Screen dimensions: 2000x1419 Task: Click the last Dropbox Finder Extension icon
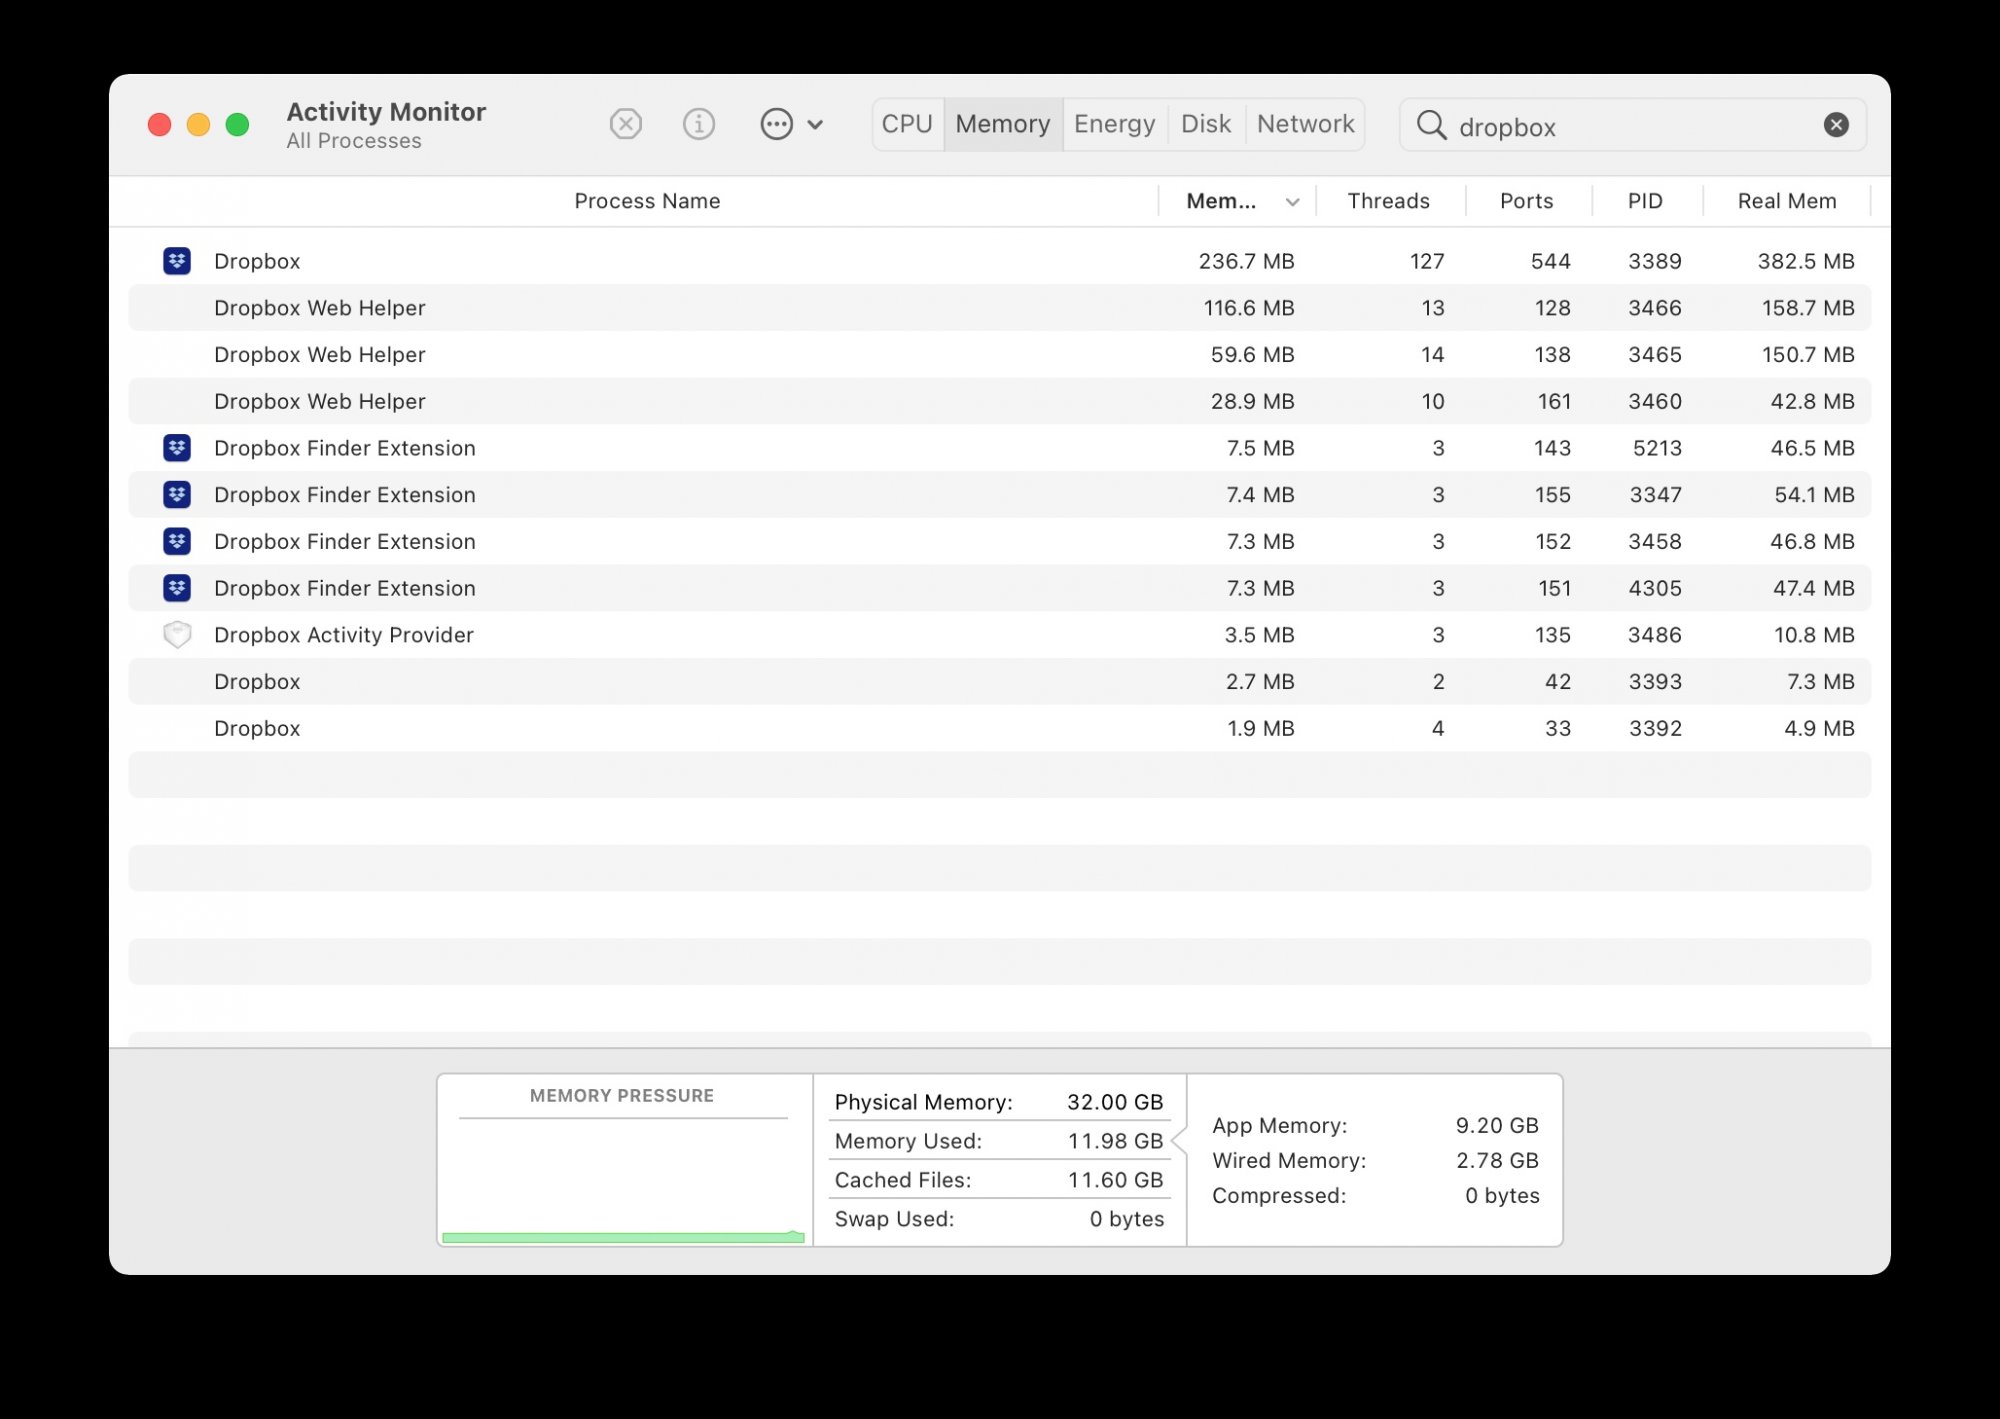[x=177, y=588]
